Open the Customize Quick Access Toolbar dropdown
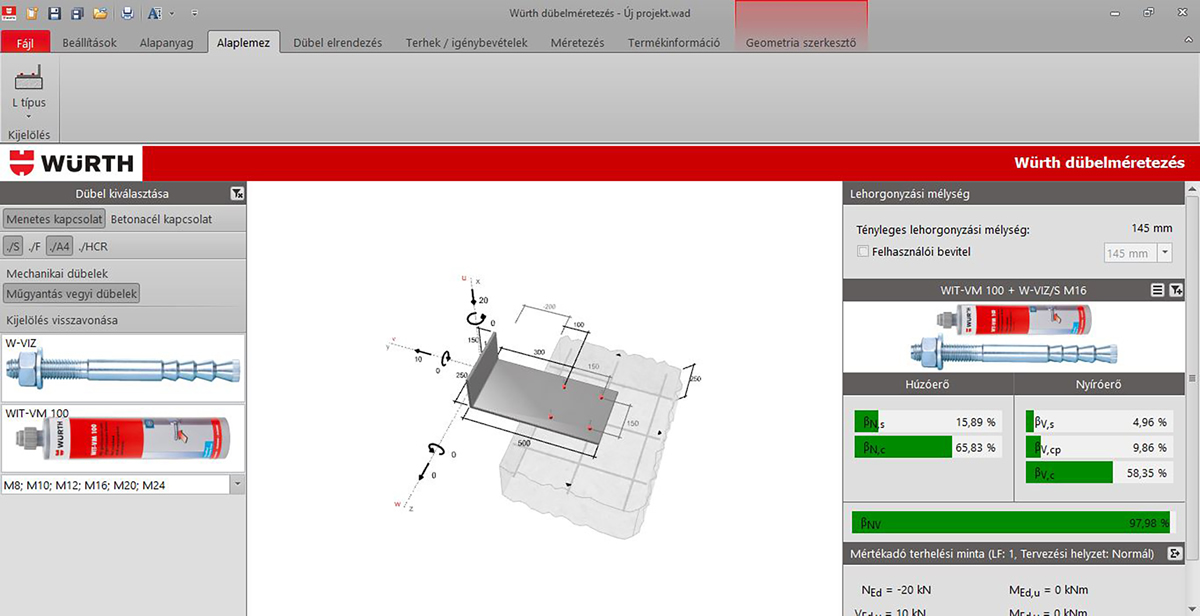Viewport: 1200px width, 616px height. (x=193, y=14)
